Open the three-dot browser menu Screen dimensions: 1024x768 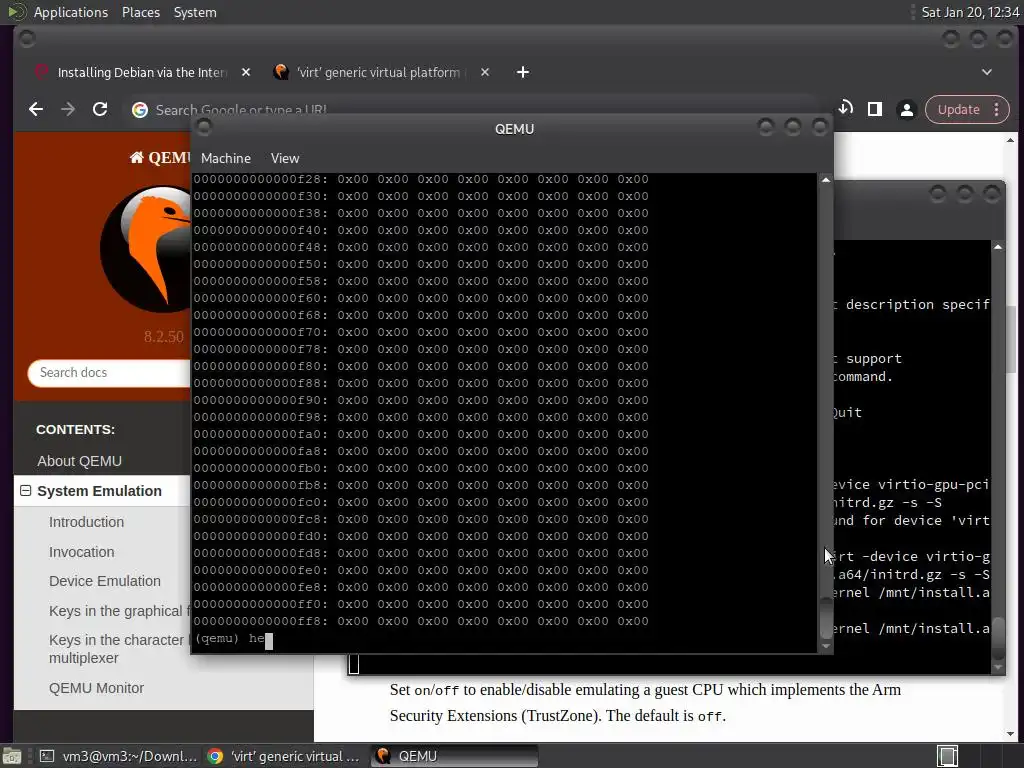tap(997, 110)
